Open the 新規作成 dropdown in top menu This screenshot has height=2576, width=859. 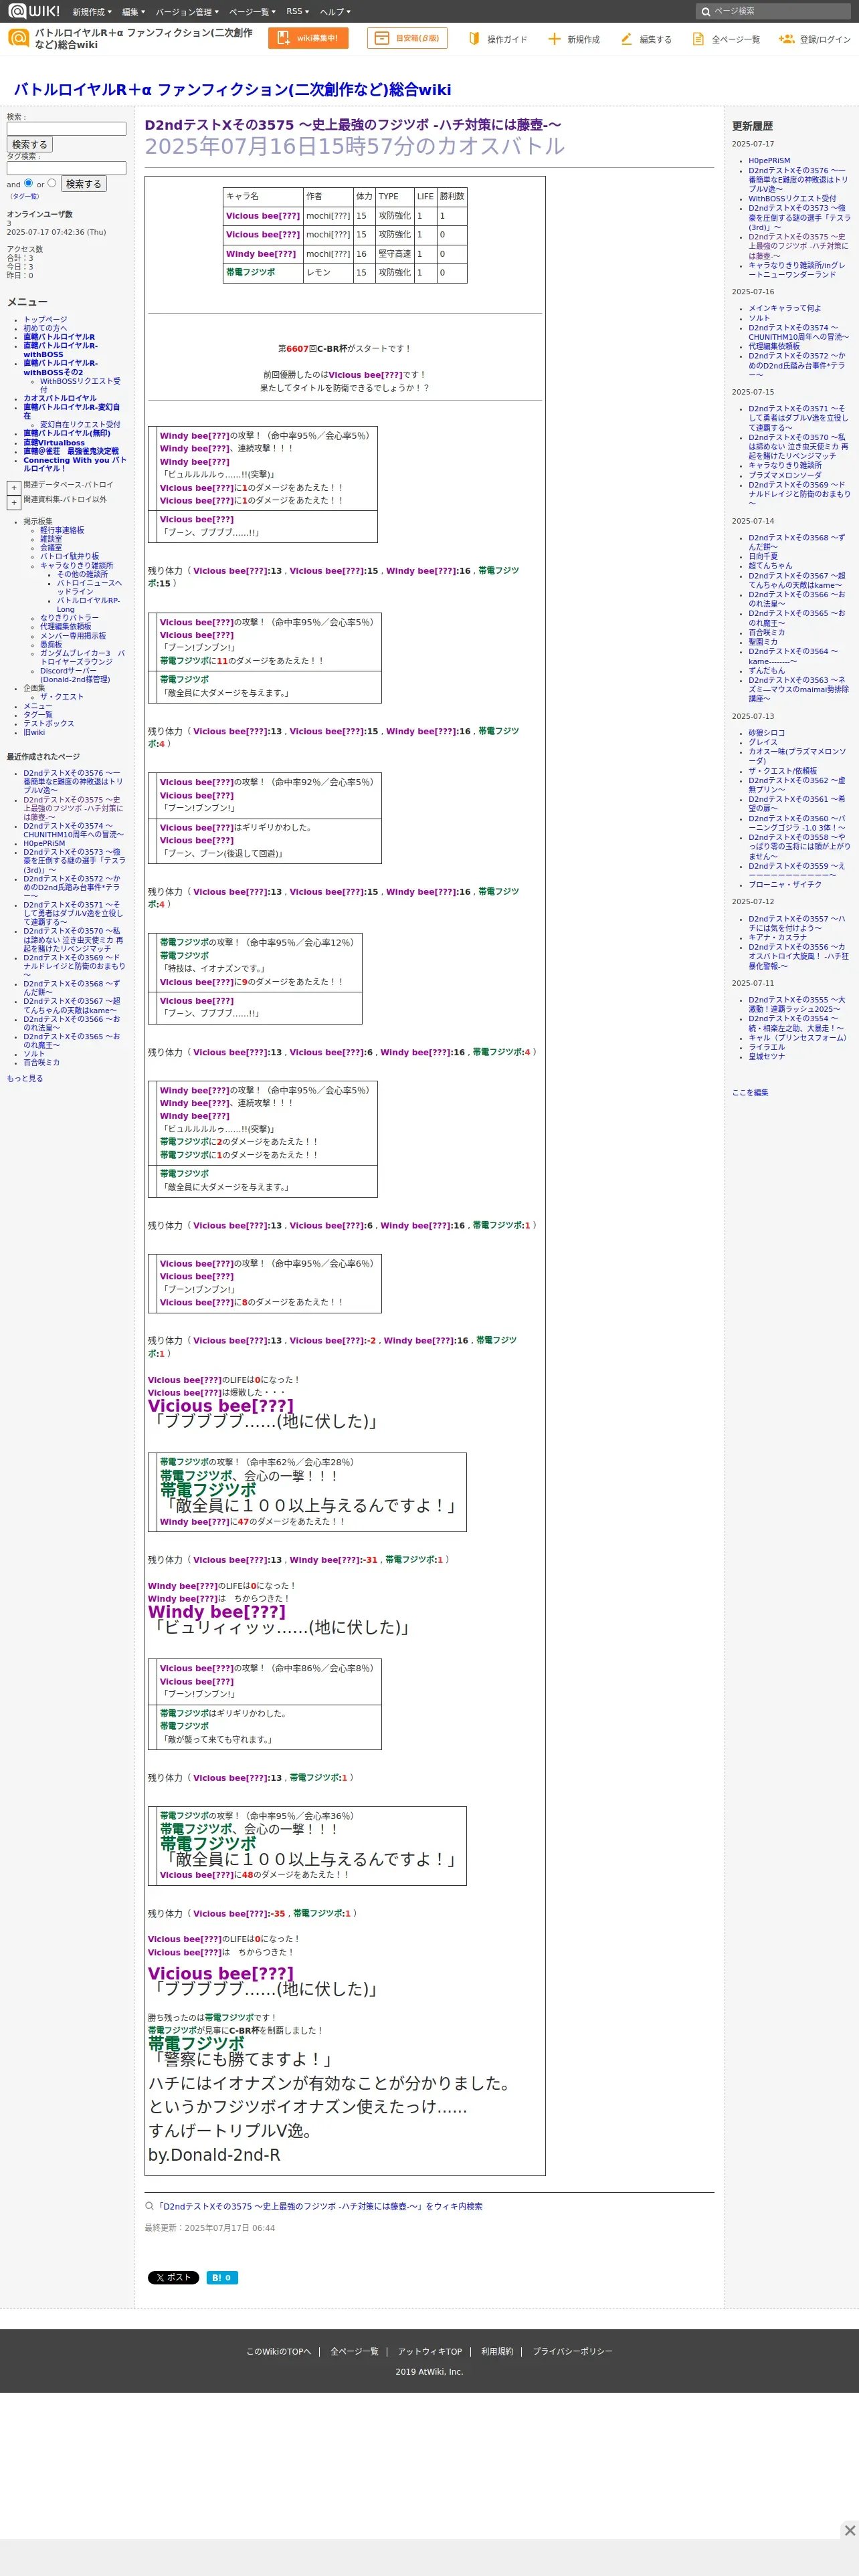tap(92, 12)
